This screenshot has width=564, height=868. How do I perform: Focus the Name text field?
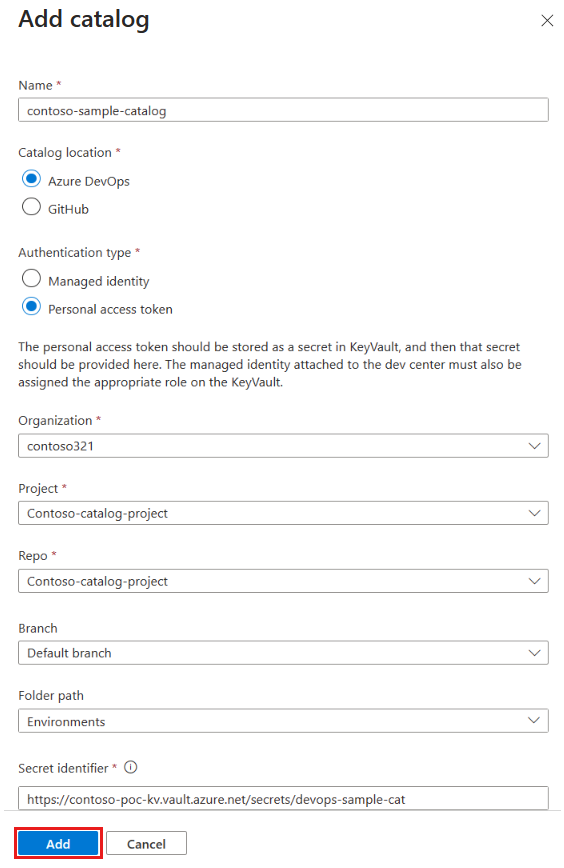(283, 110)
